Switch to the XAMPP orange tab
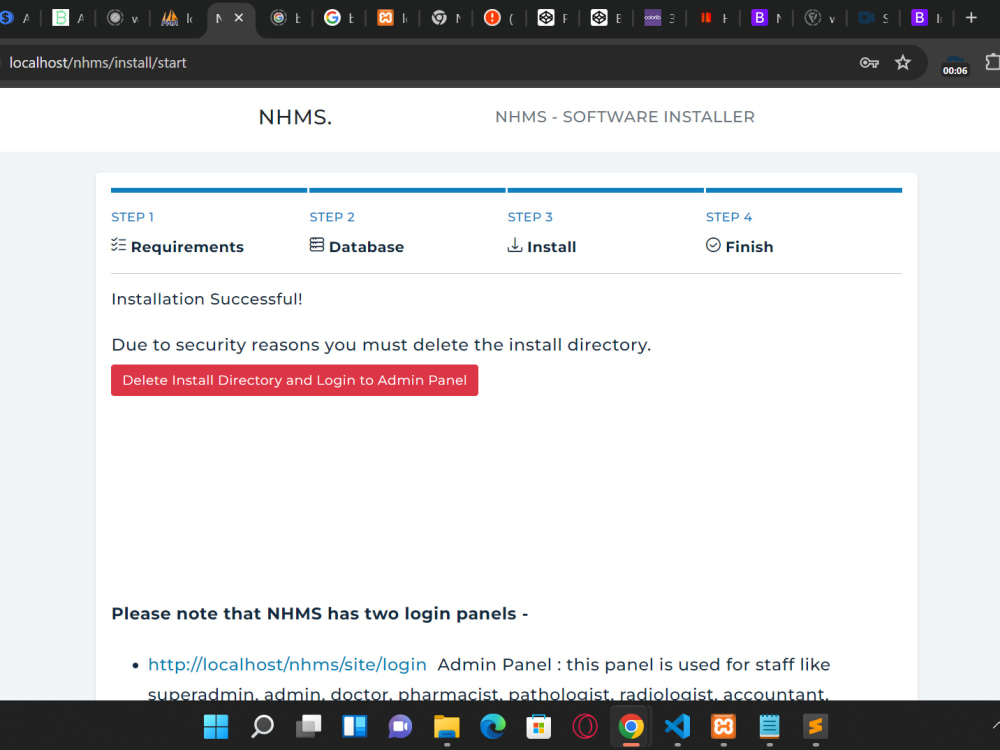This screenshot has height=750, width=1000. pyautogui.click(x=385, y=18)
